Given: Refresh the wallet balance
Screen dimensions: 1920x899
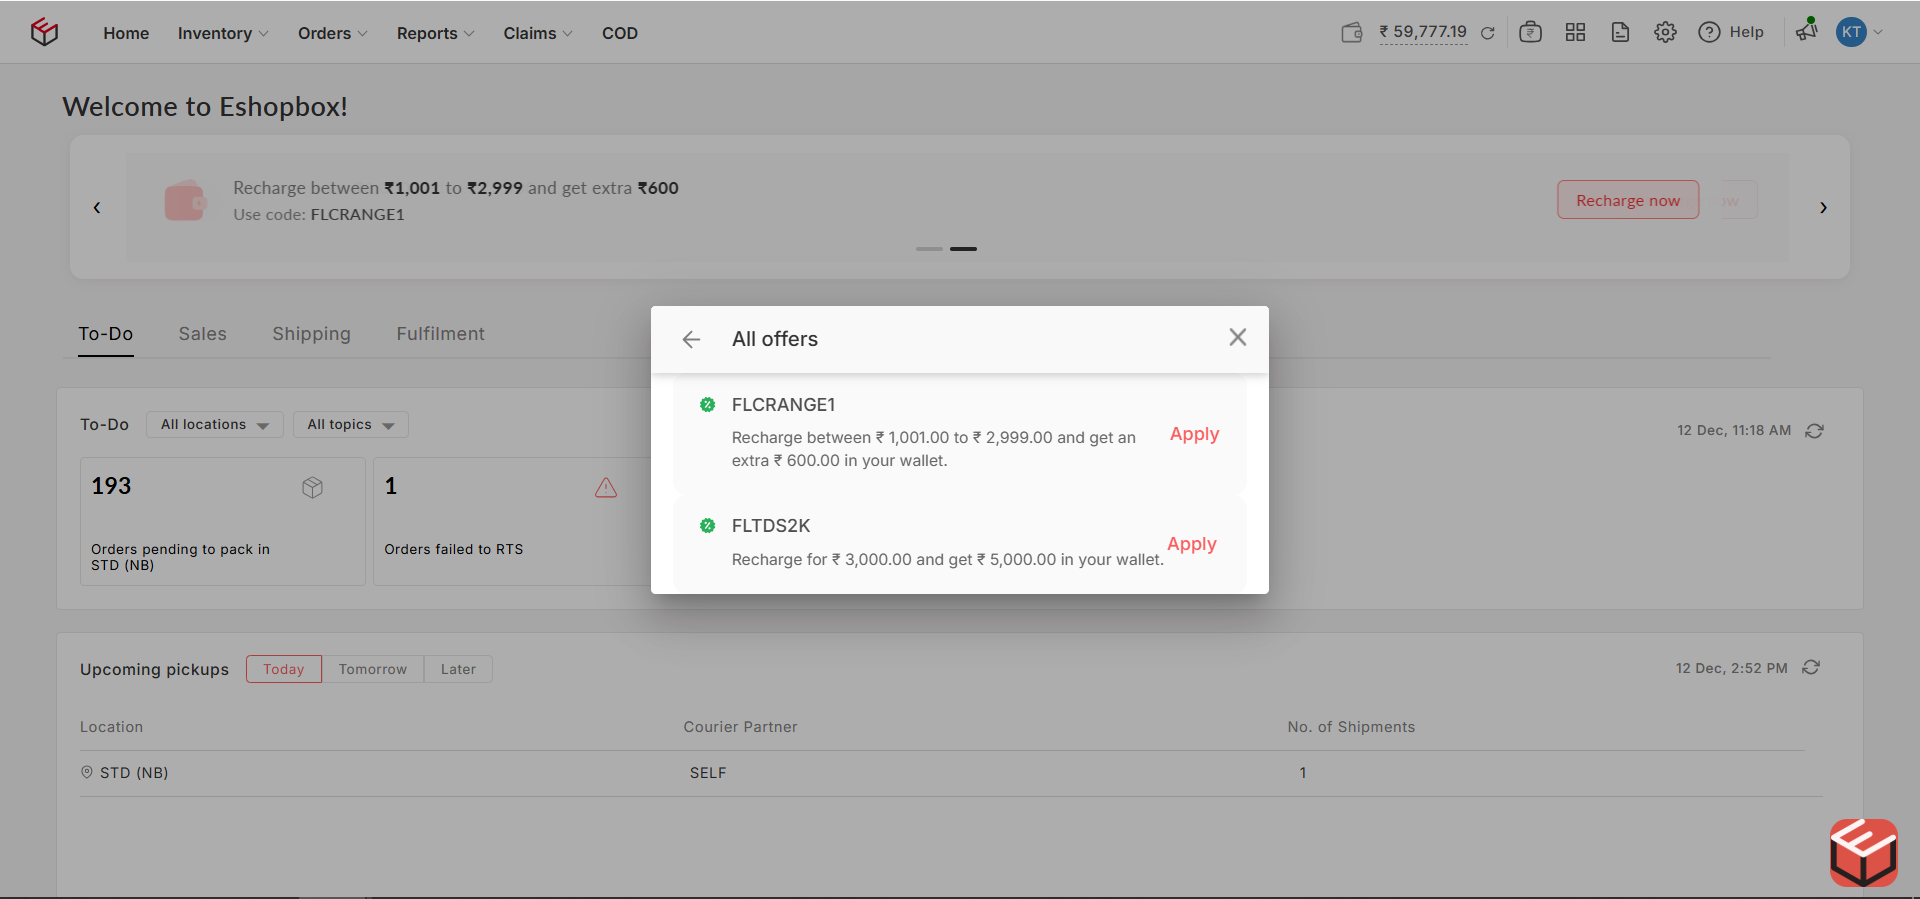Looking at the screenshot, I should point(1487,33).
